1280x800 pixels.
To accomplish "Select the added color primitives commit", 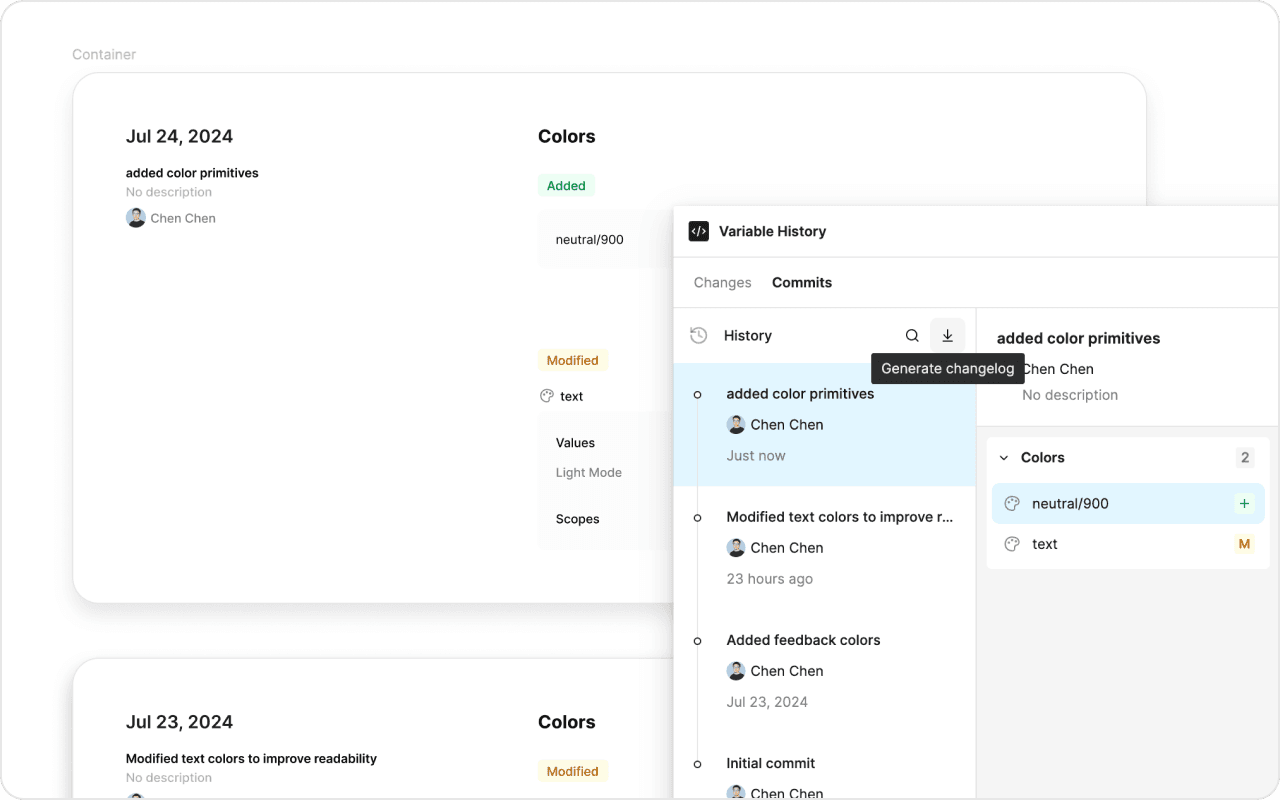I will [x=824, y=425].
